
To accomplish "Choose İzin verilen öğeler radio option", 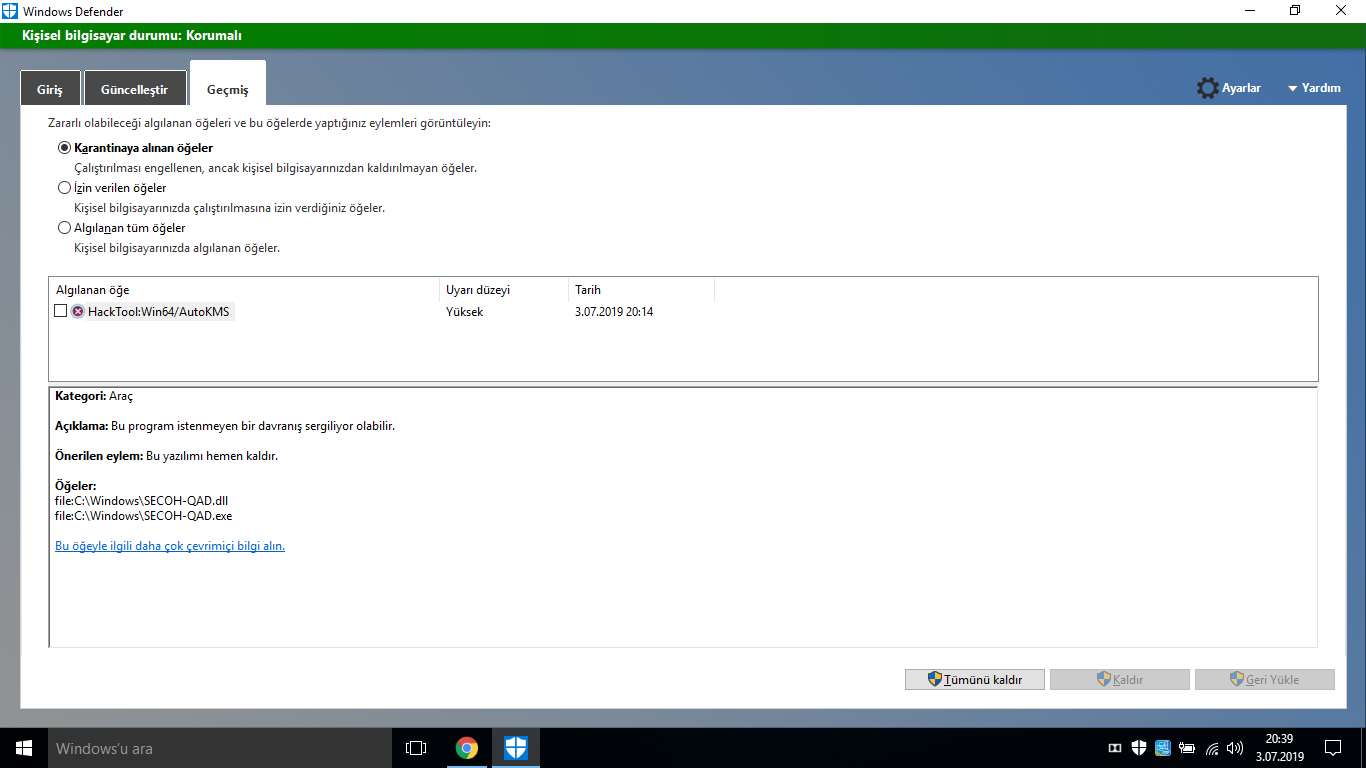I will (x=65, y=188).
